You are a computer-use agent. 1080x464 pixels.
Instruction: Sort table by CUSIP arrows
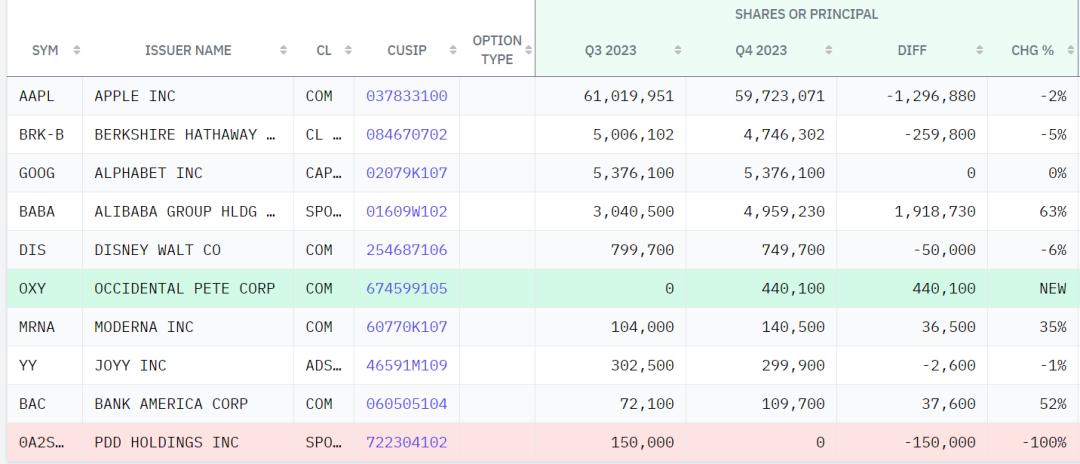point(453,50)
